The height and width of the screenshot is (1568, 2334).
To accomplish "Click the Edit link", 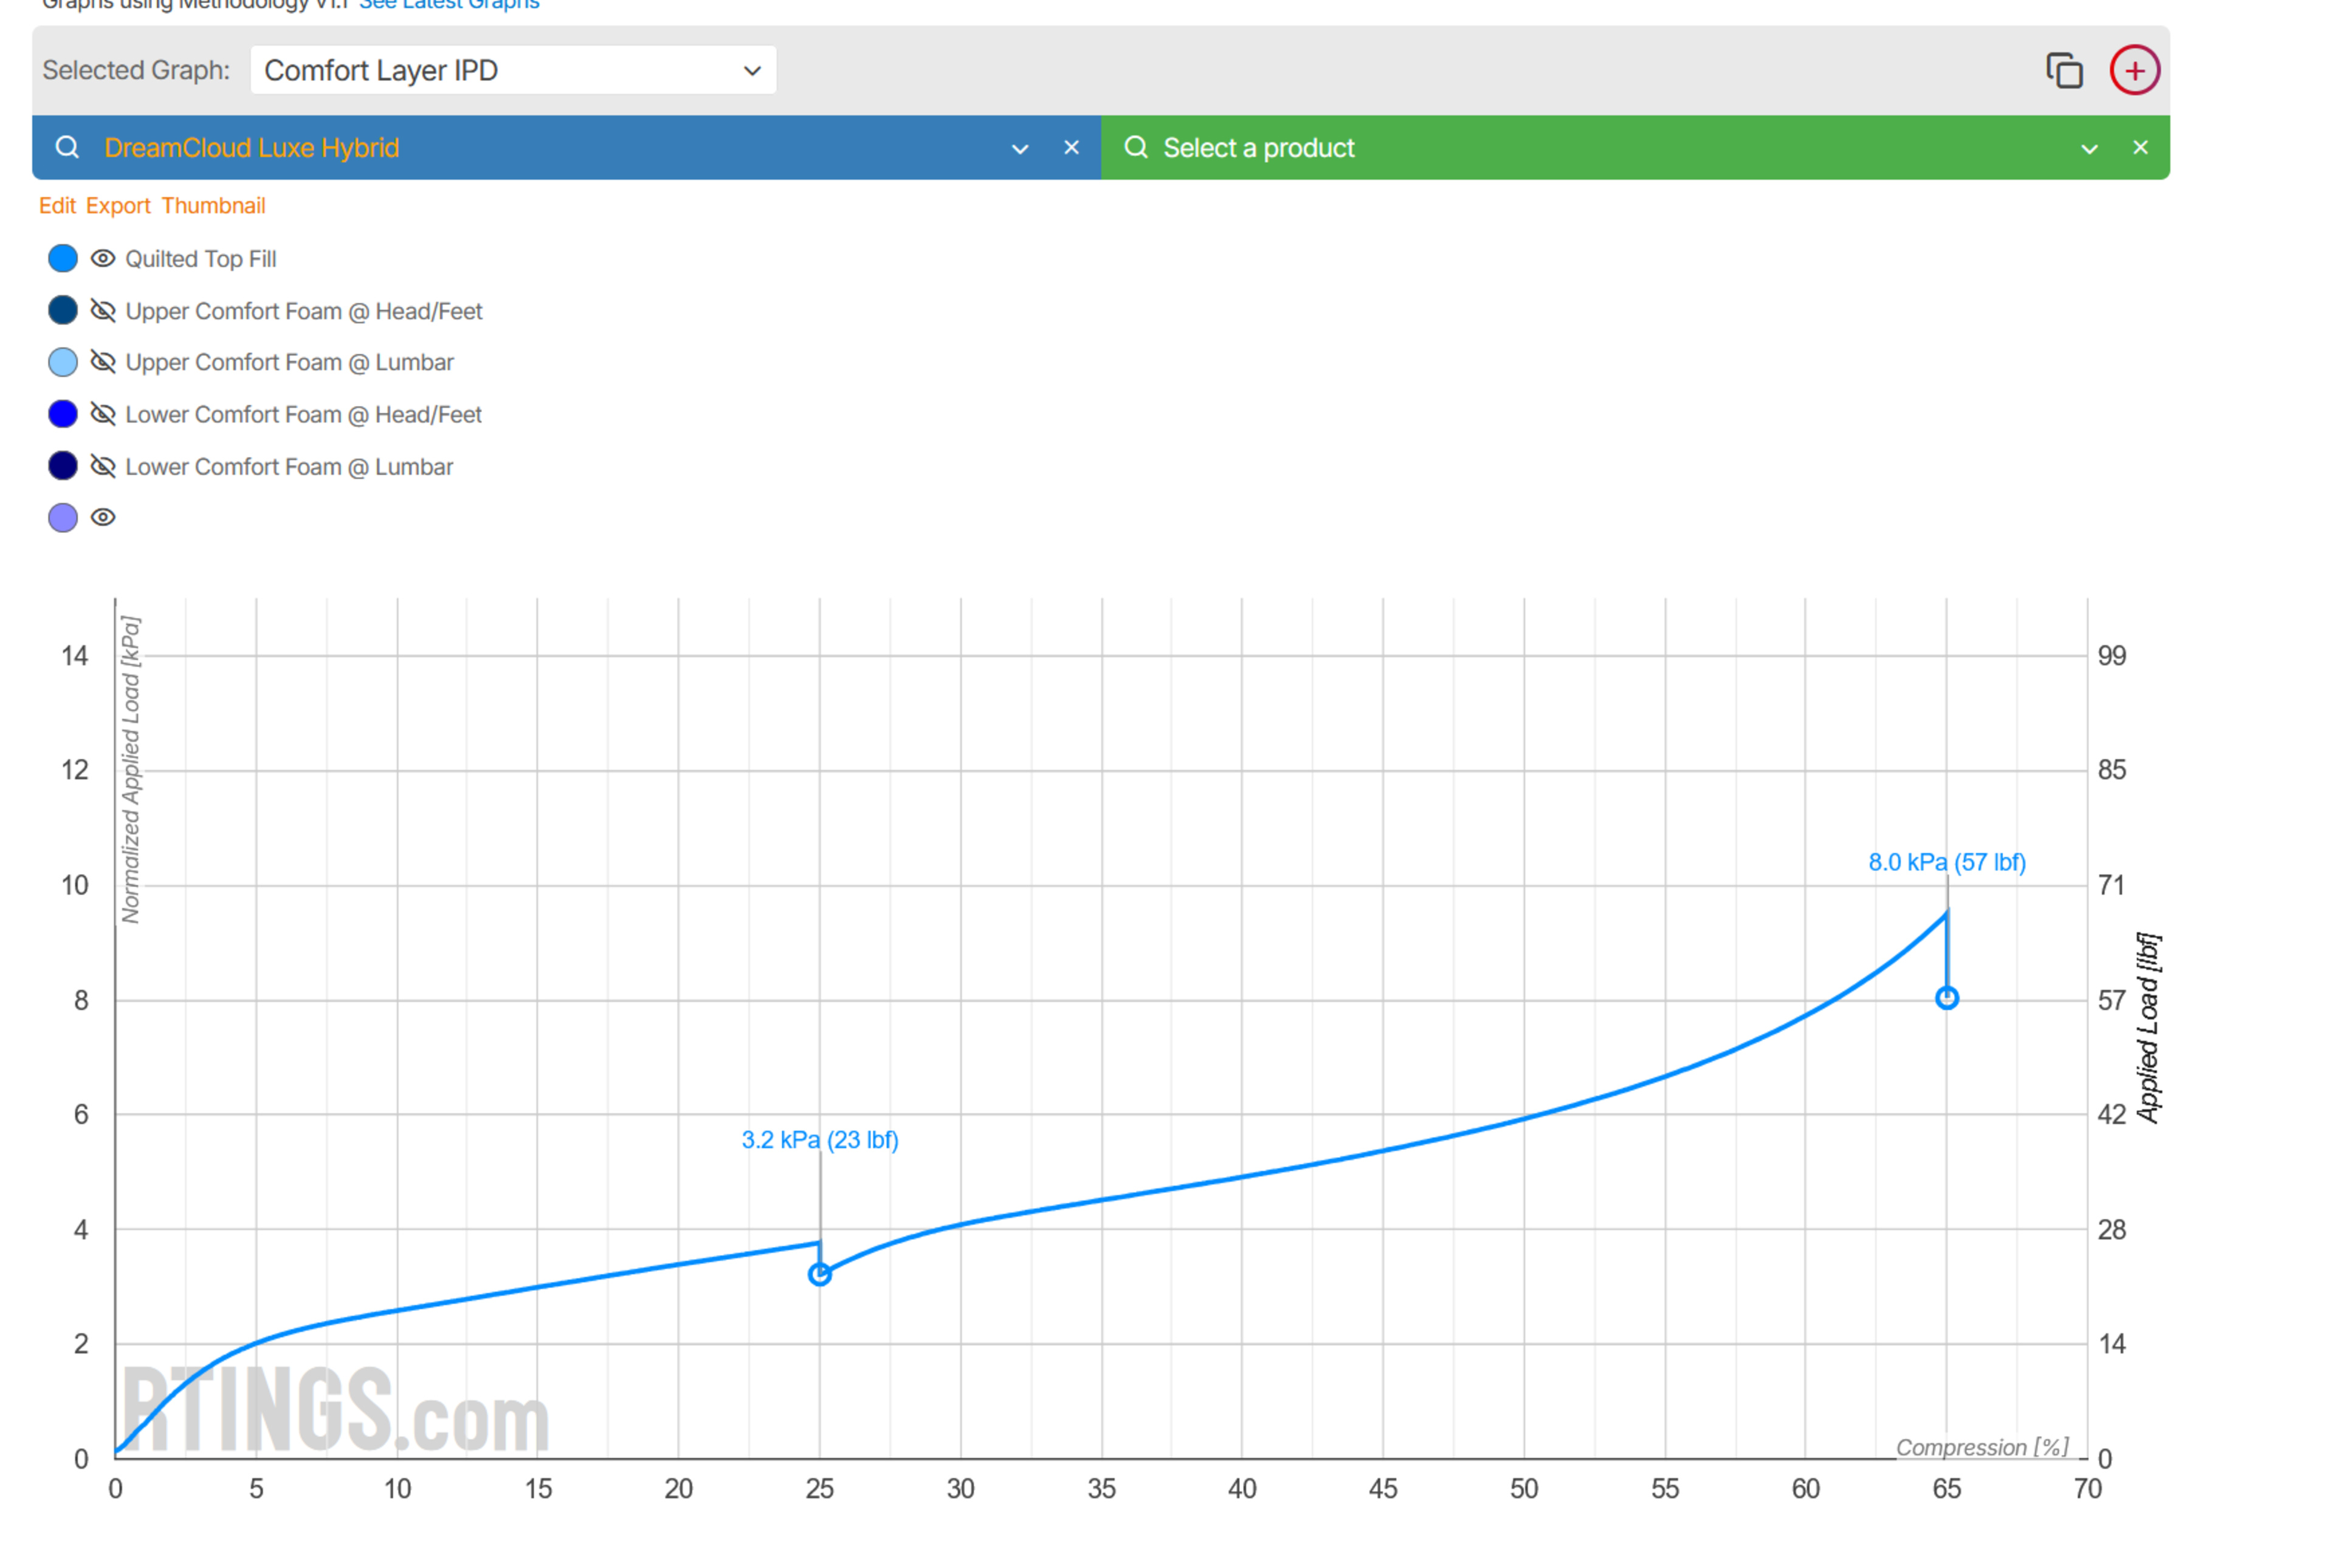I will (x=57, y=206).
